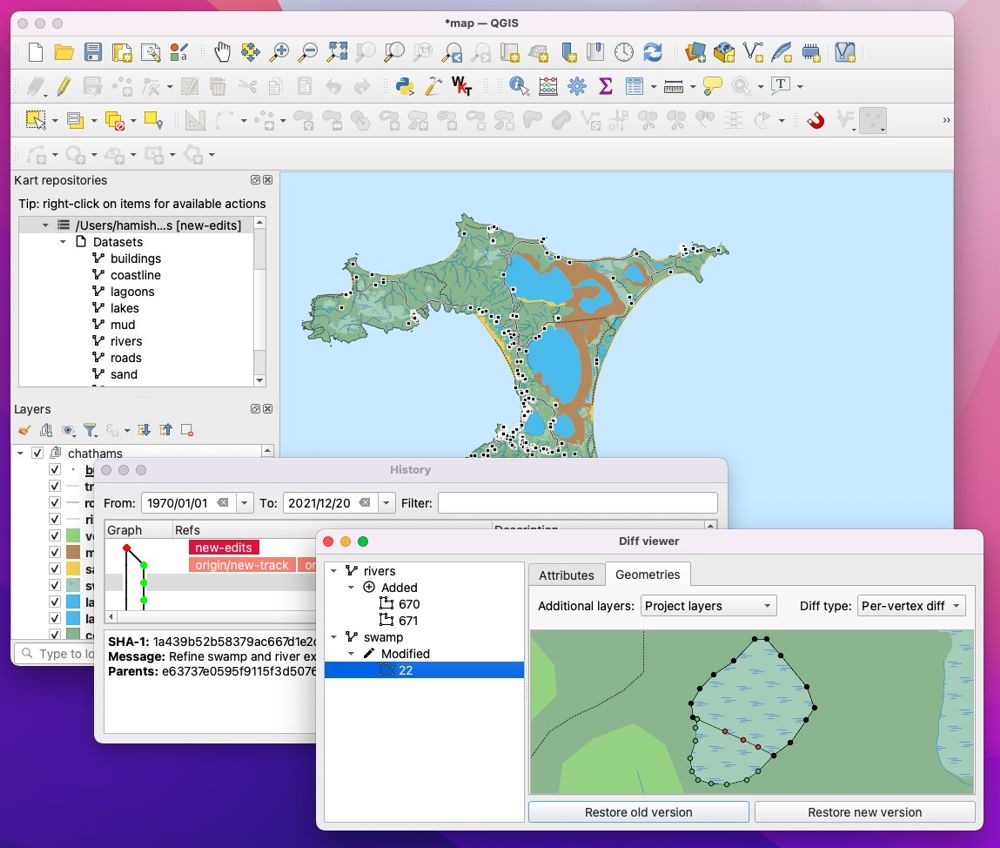
Task: Uncheck the first layer checkbox under chathams
Action: pyautogui.click(x=55, y=470)
